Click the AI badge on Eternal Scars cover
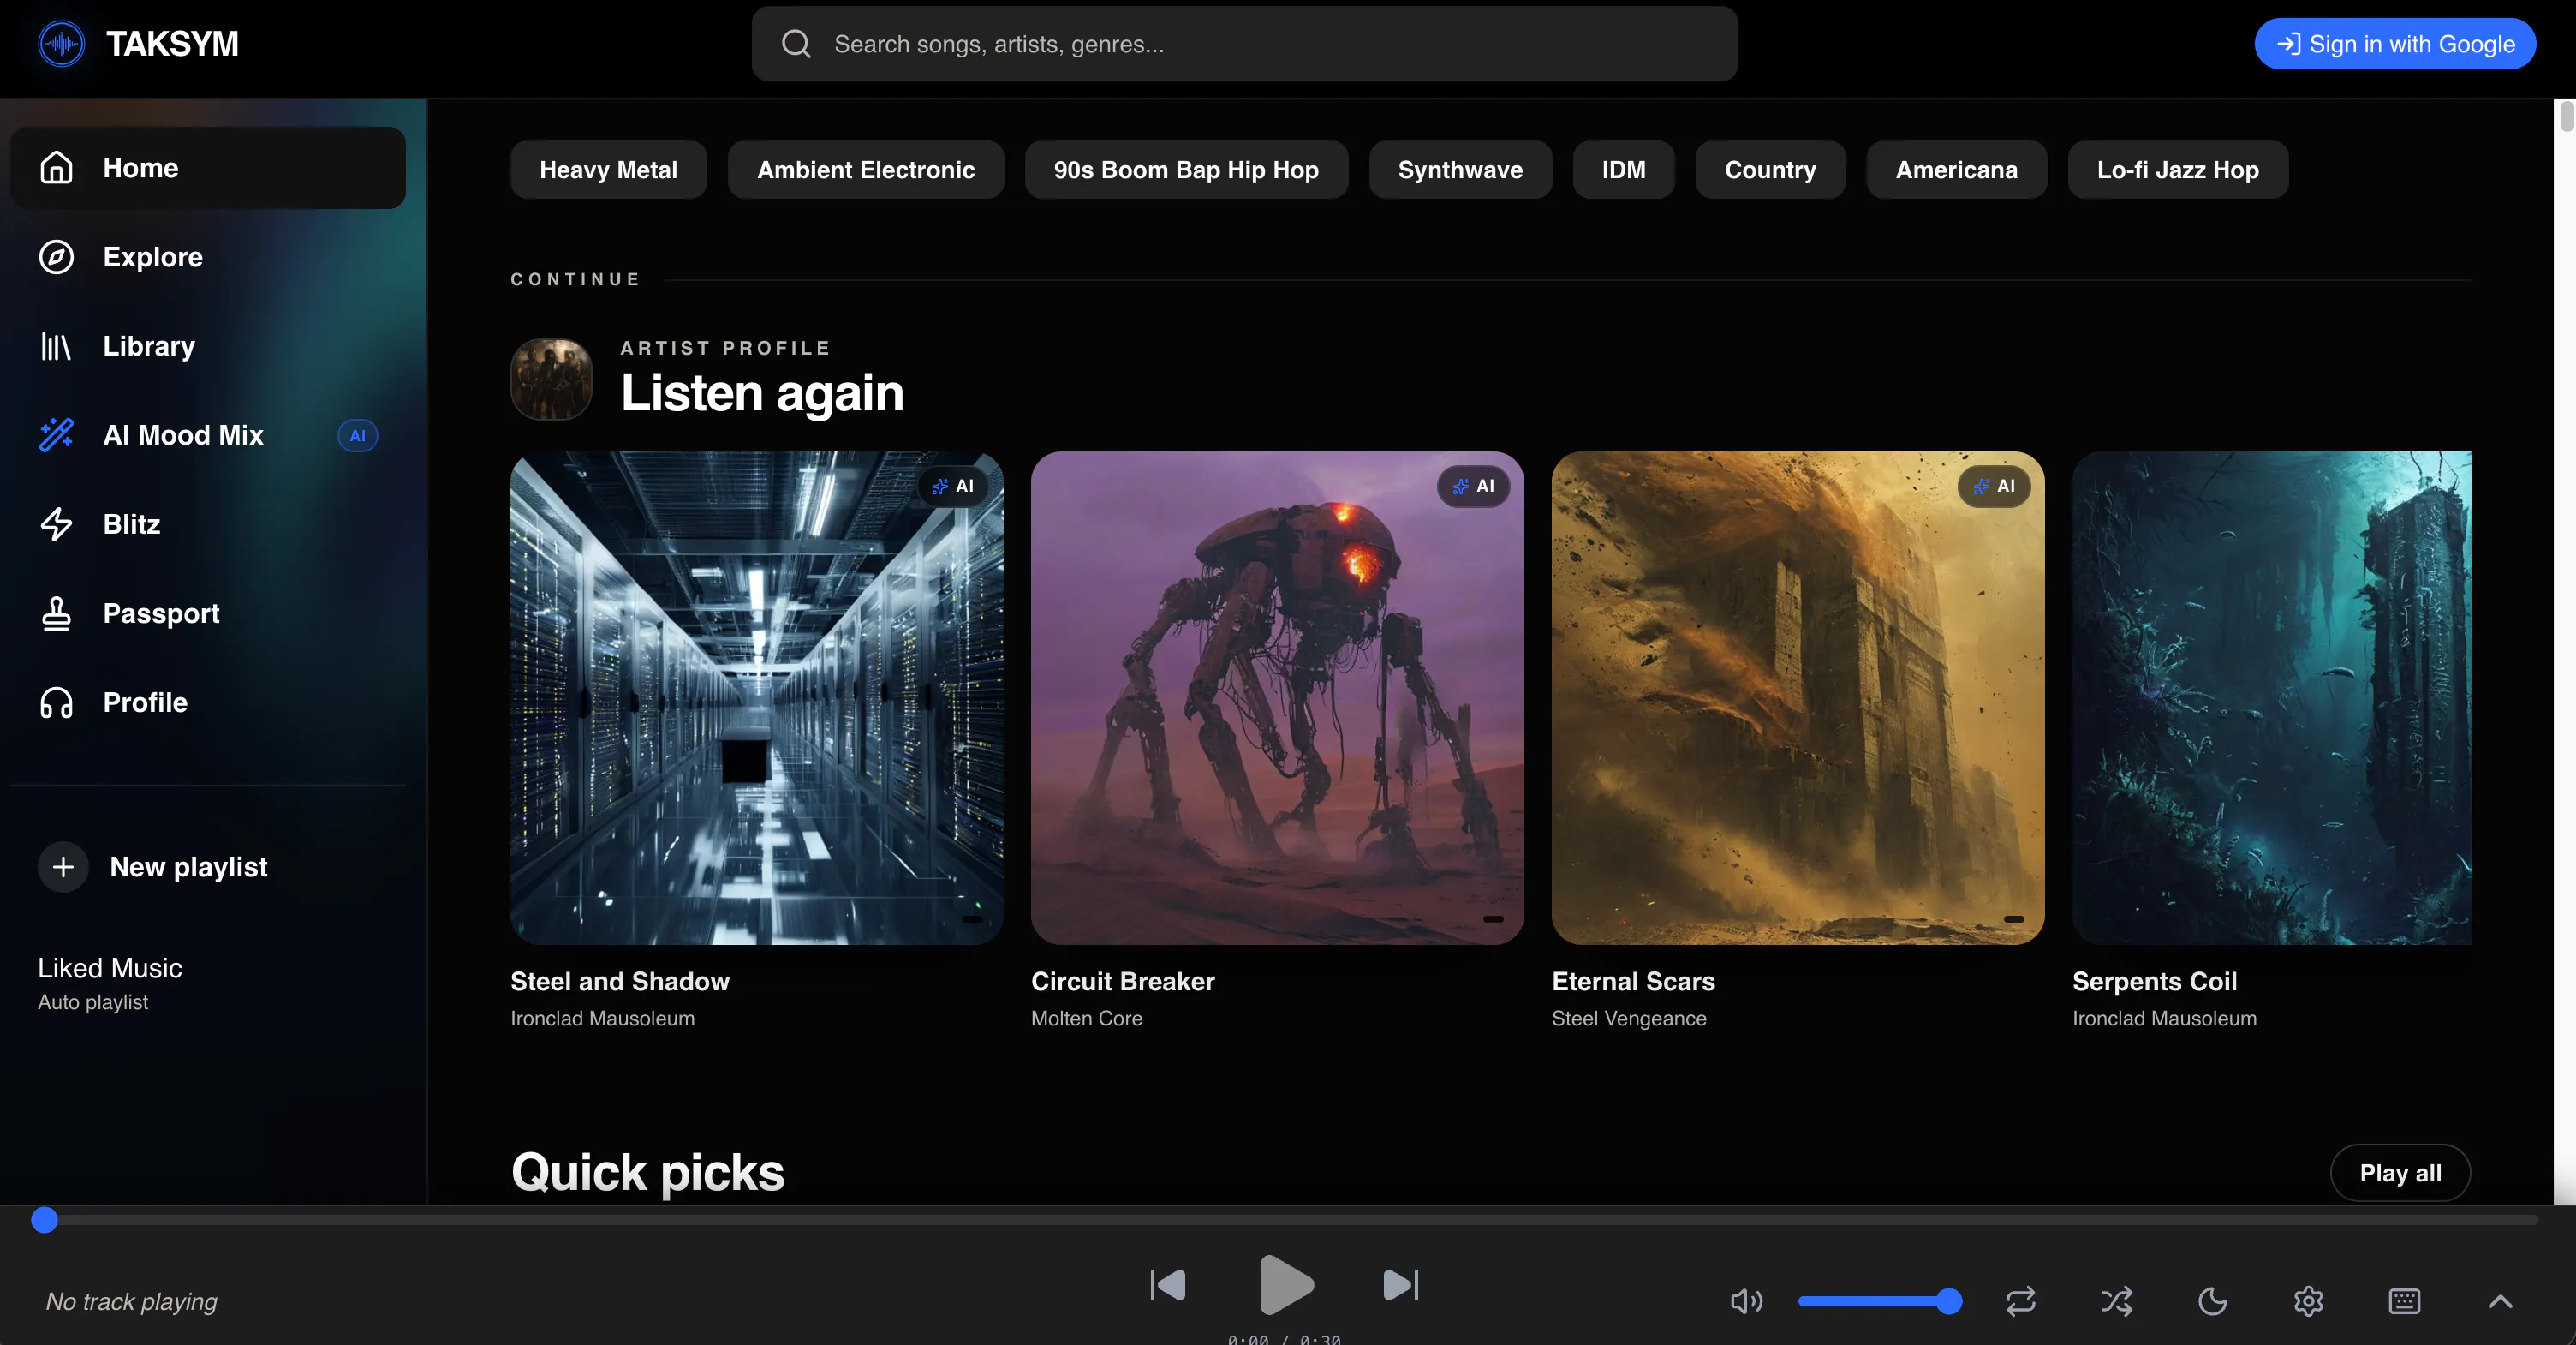Image resolution: width=2576 pixels, height=1345 pixels. (1994, 486)
